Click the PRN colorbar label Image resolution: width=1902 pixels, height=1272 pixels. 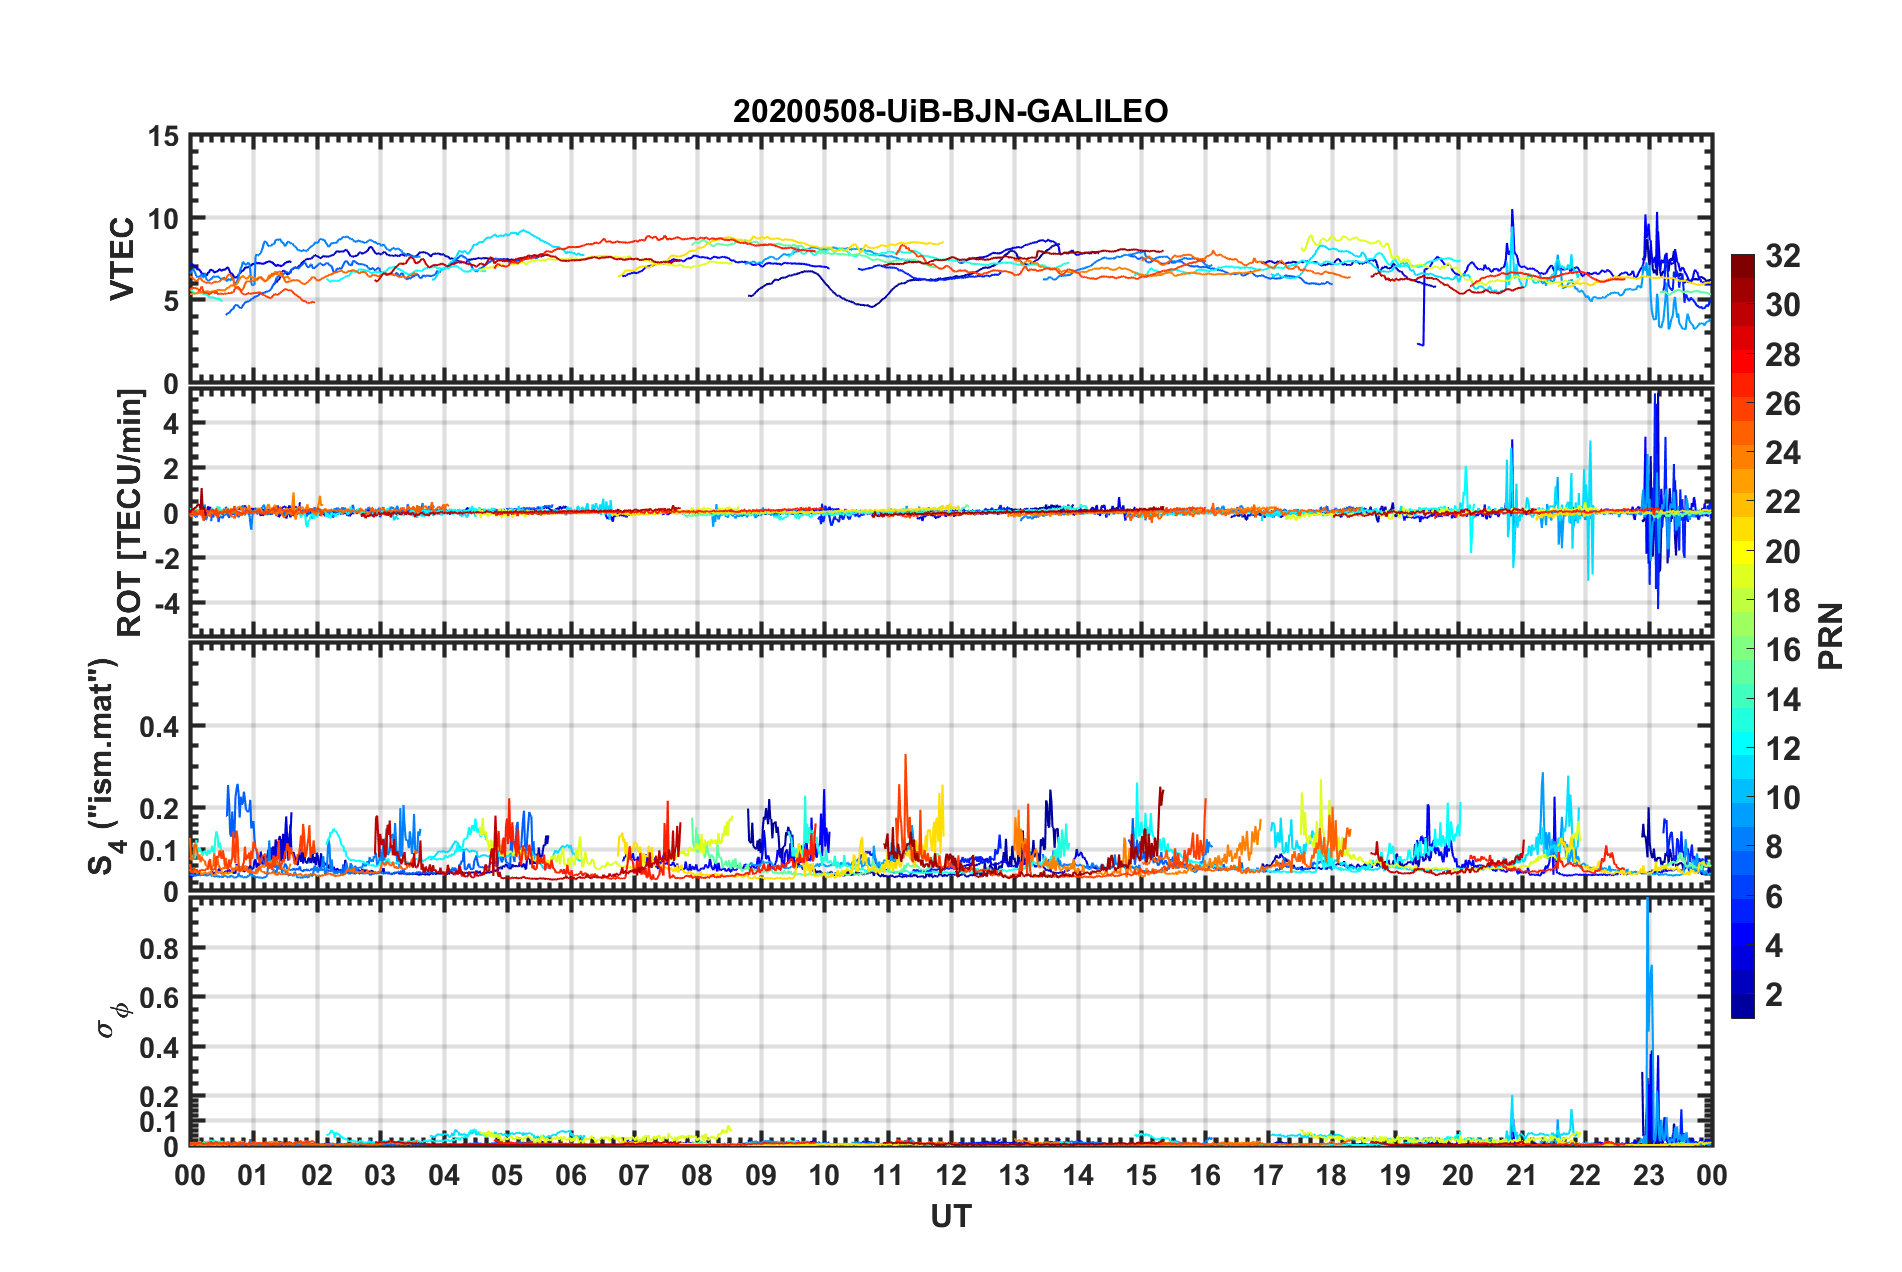[1830, 636]
